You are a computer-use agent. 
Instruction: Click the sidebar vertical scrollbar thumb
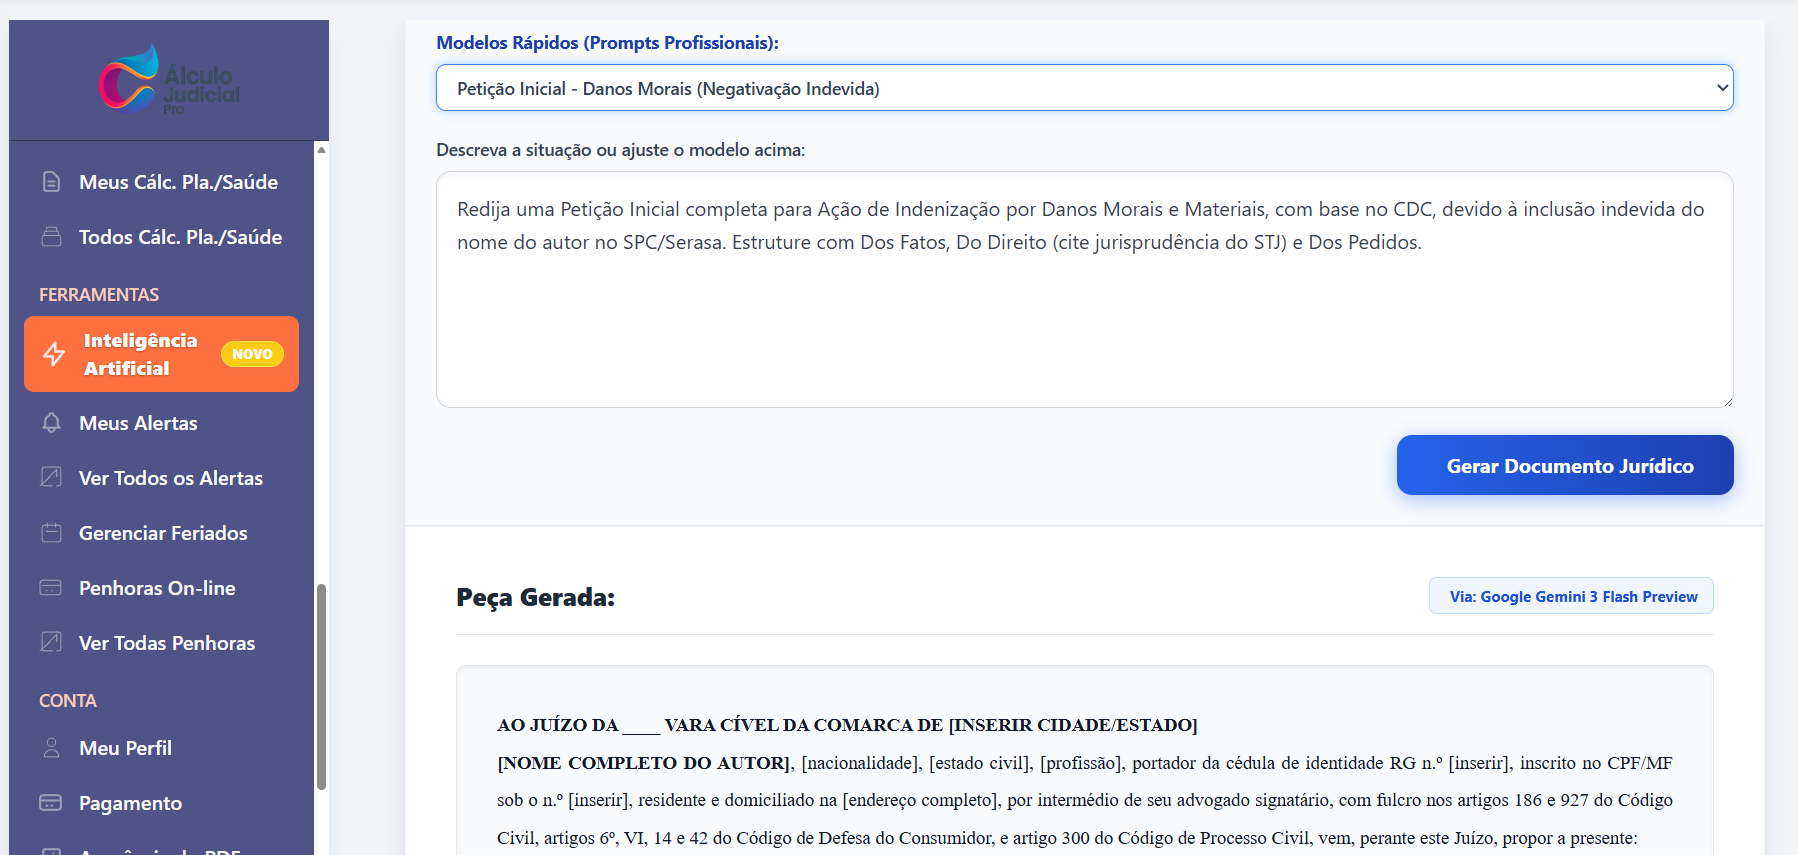(321, 686)
